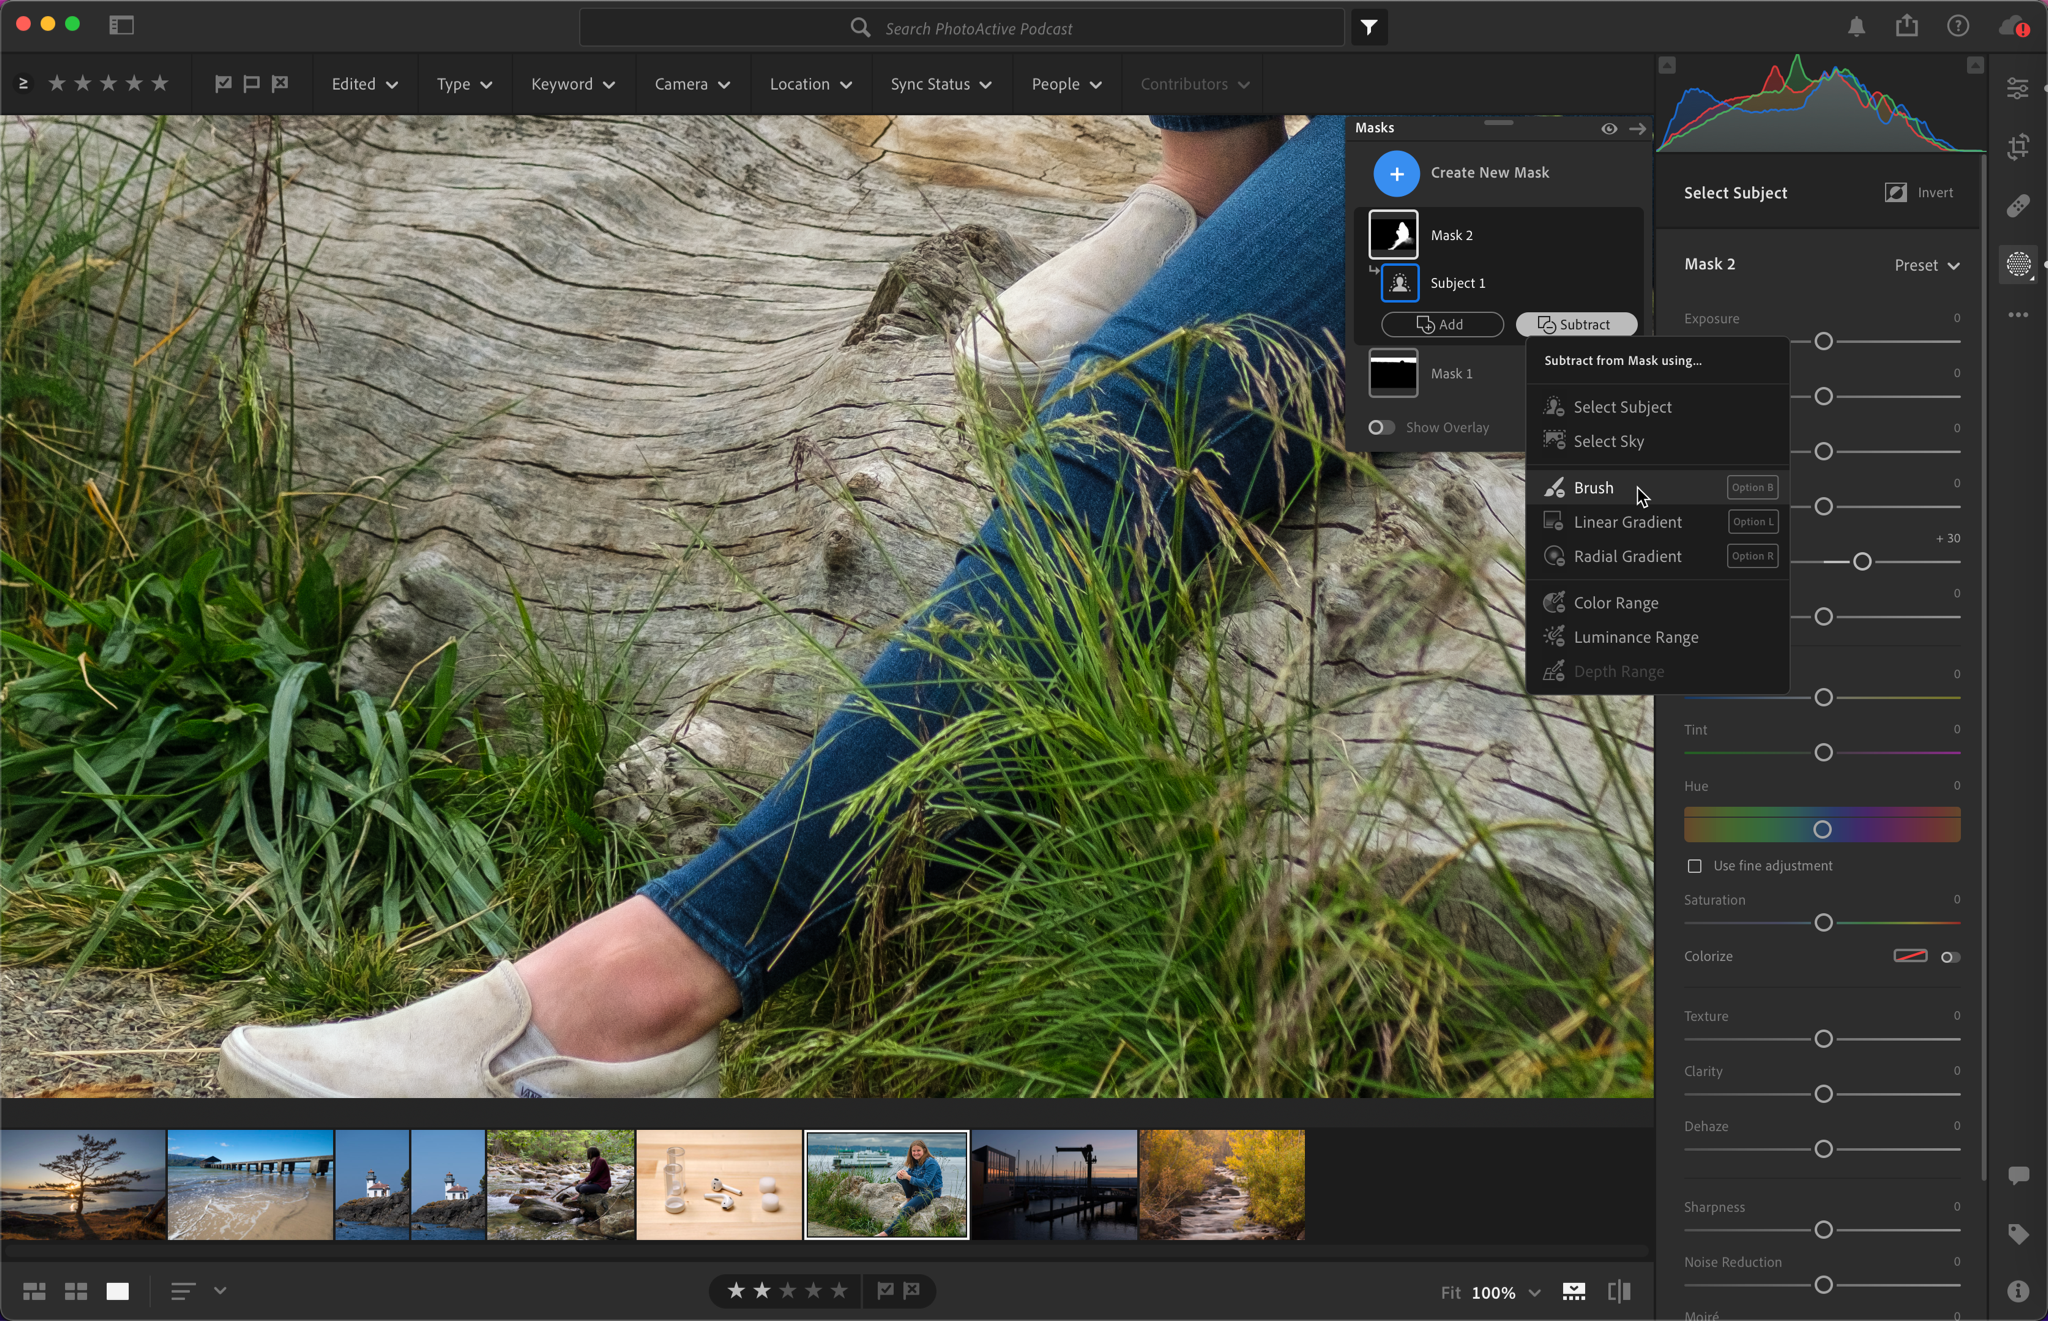The width and height of the screenshot is (2048, 1321).
Task: Toggle the left panel sidebar icon
Action: click(x=121, y=25)
